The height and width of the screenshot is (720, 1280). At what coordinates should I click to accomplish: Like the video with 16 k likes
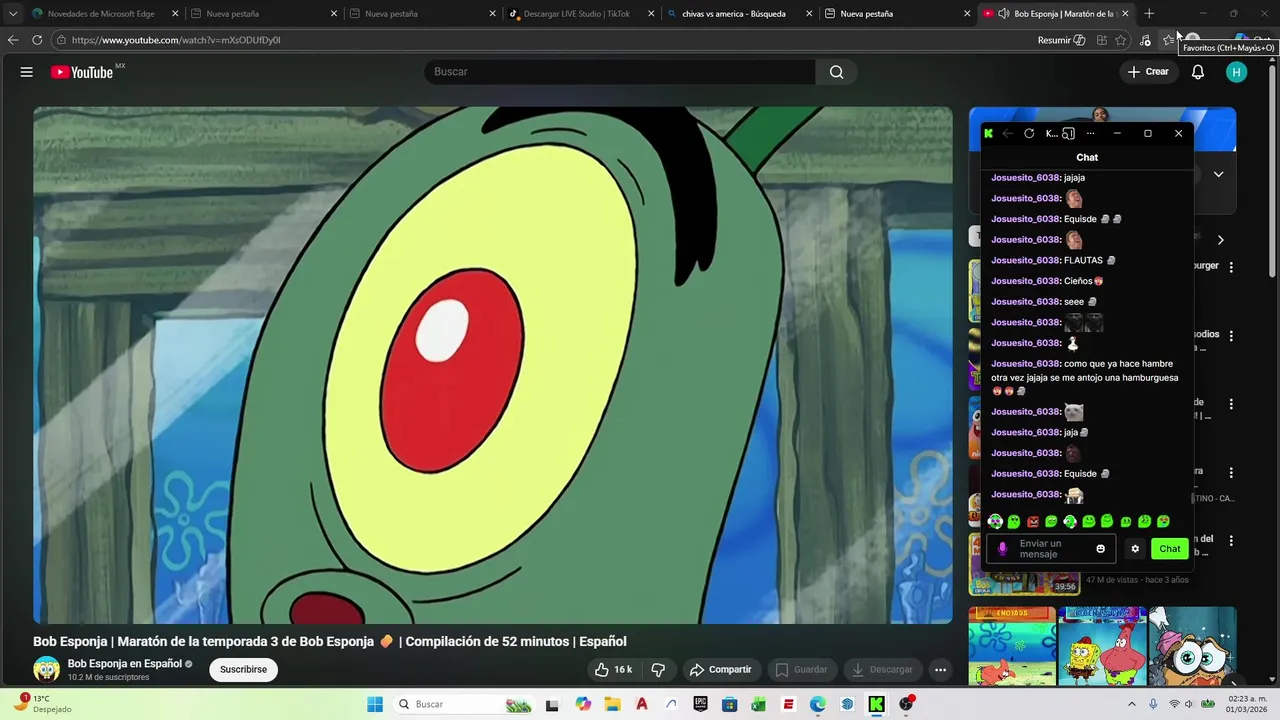(x=613, y=669)
